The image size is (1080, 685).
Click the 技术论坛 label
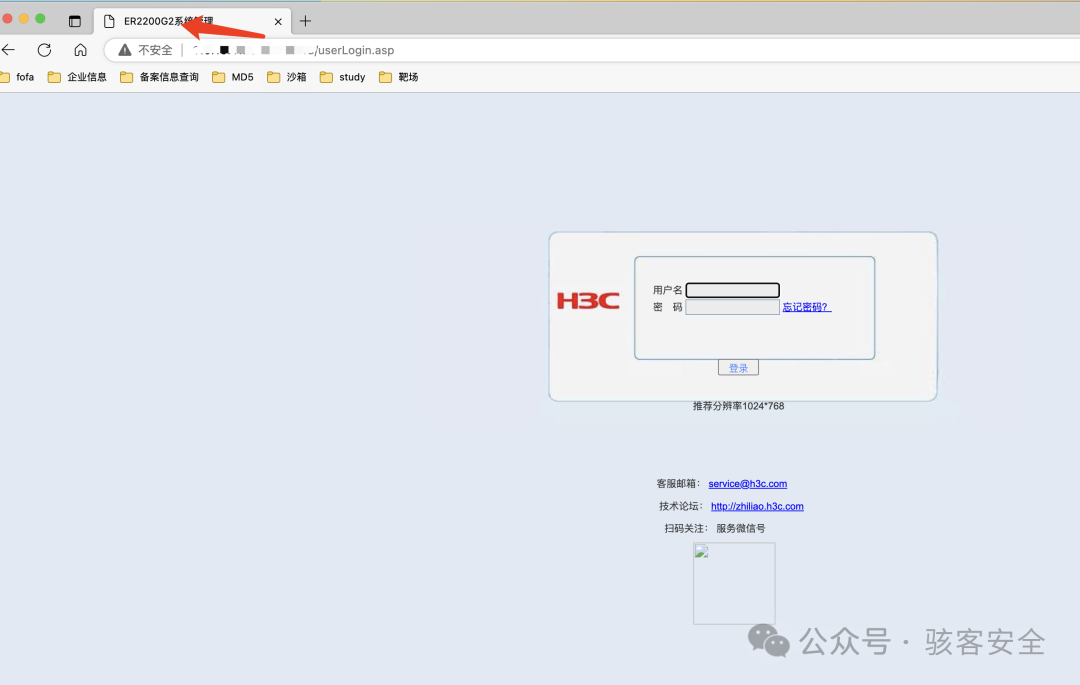[681, 506]
